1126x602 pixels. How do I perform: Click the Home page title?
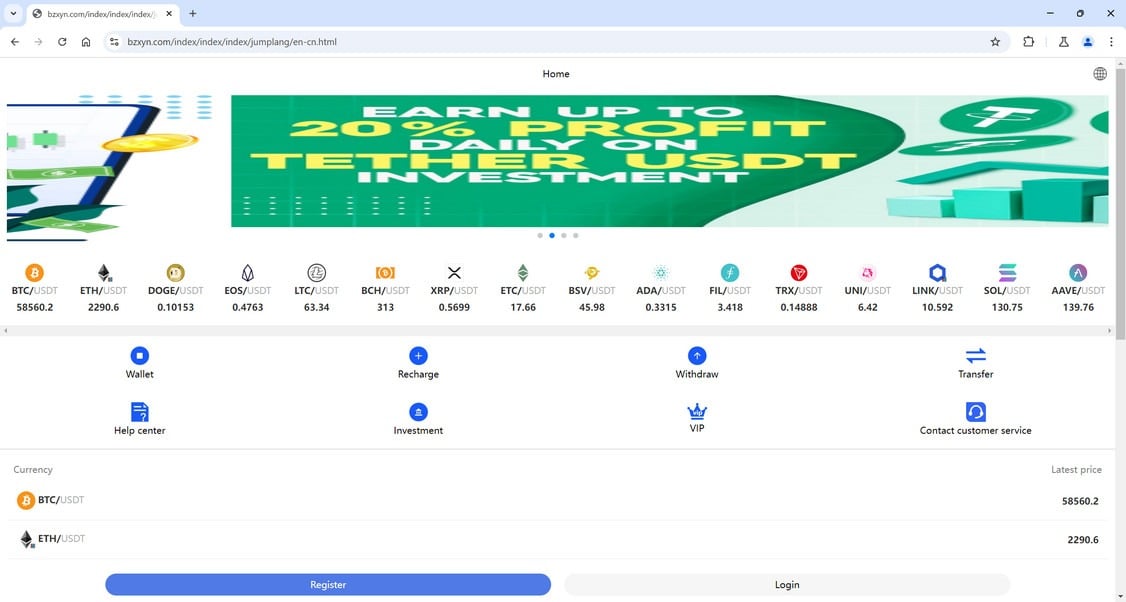point(556,74)
